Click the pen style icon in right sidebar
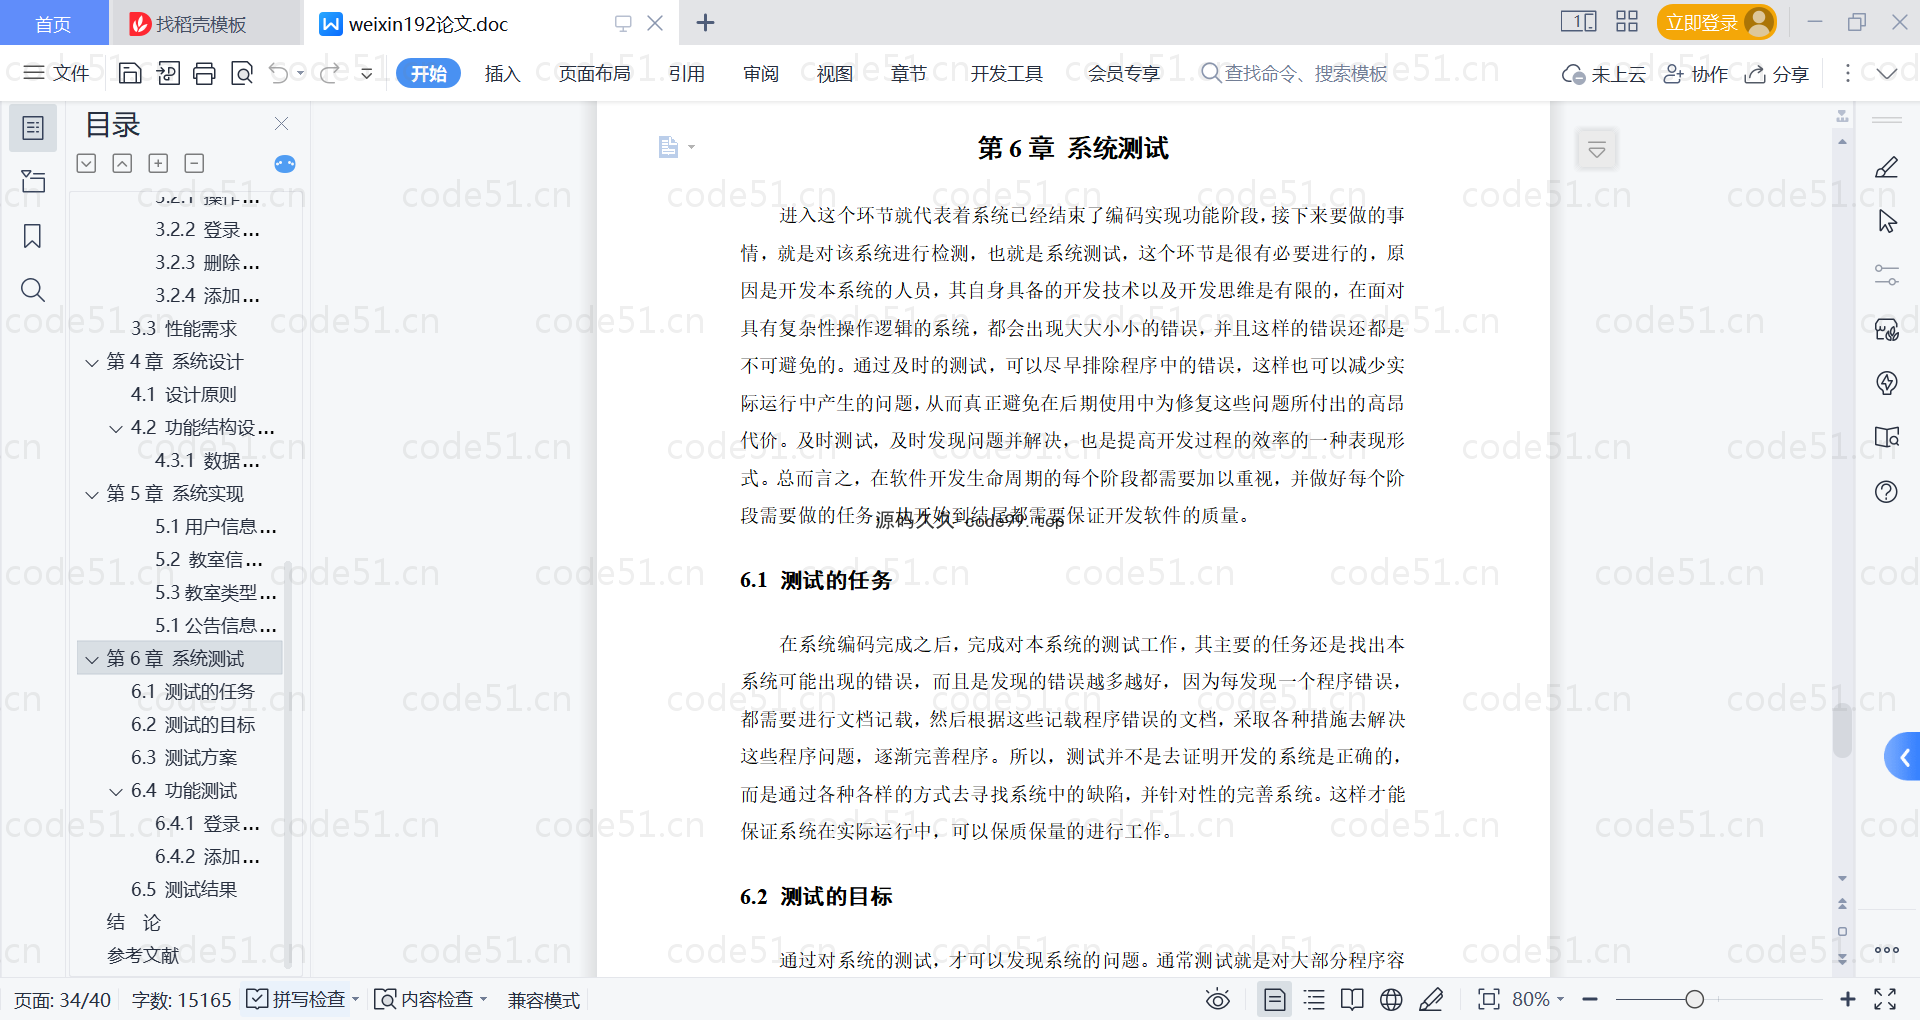Viewport: 1920px width, 1020px height. (1886, 167)
